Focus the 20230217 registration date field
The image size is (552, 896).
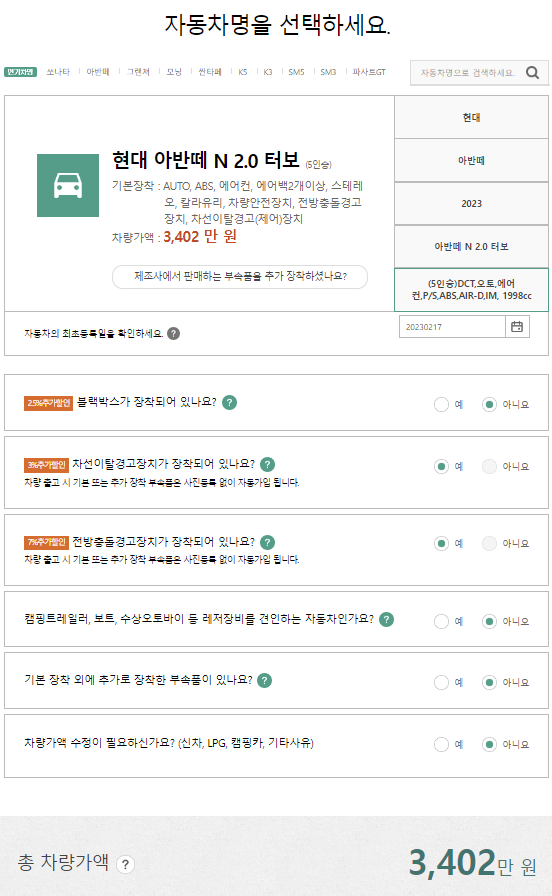point(452,327)
